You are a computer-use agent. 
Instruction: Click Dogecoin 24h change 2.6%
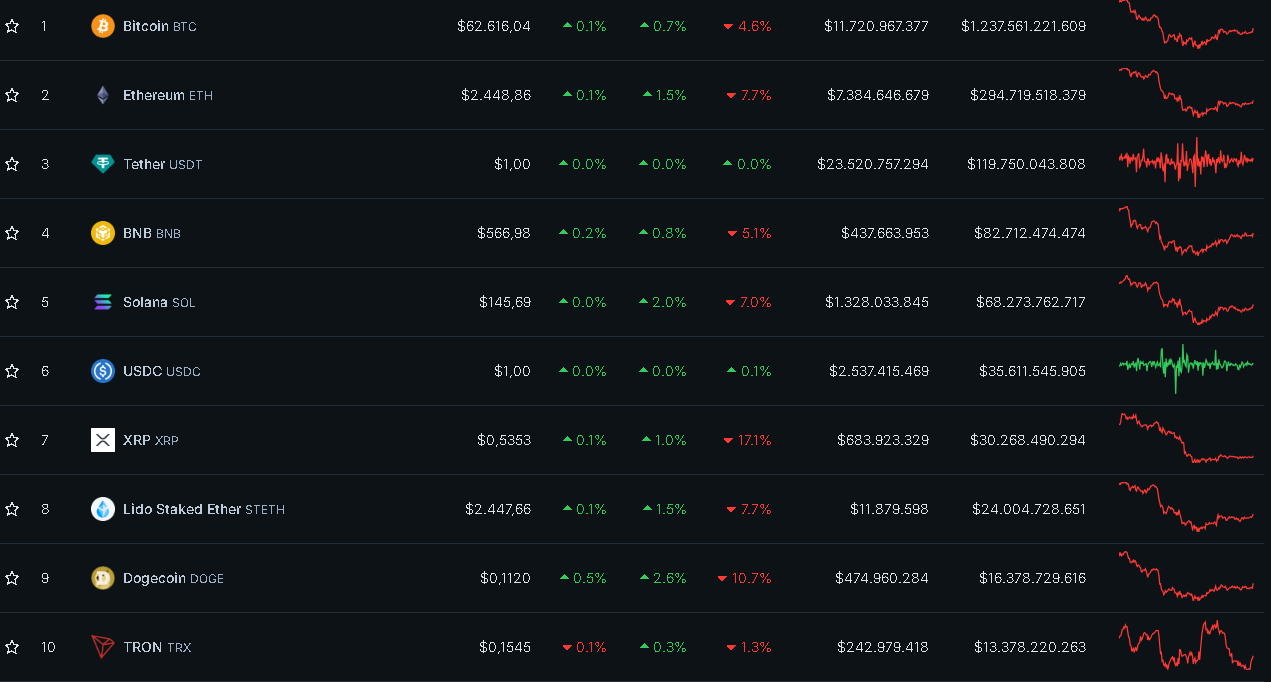663,578
